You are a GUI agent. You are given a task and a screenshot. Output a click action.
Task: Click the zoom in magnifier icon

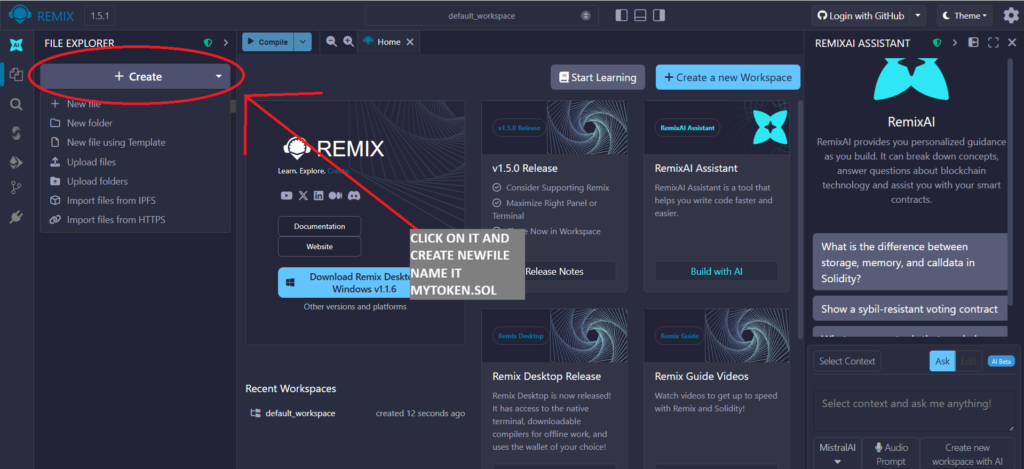click(x=348, y=42)
